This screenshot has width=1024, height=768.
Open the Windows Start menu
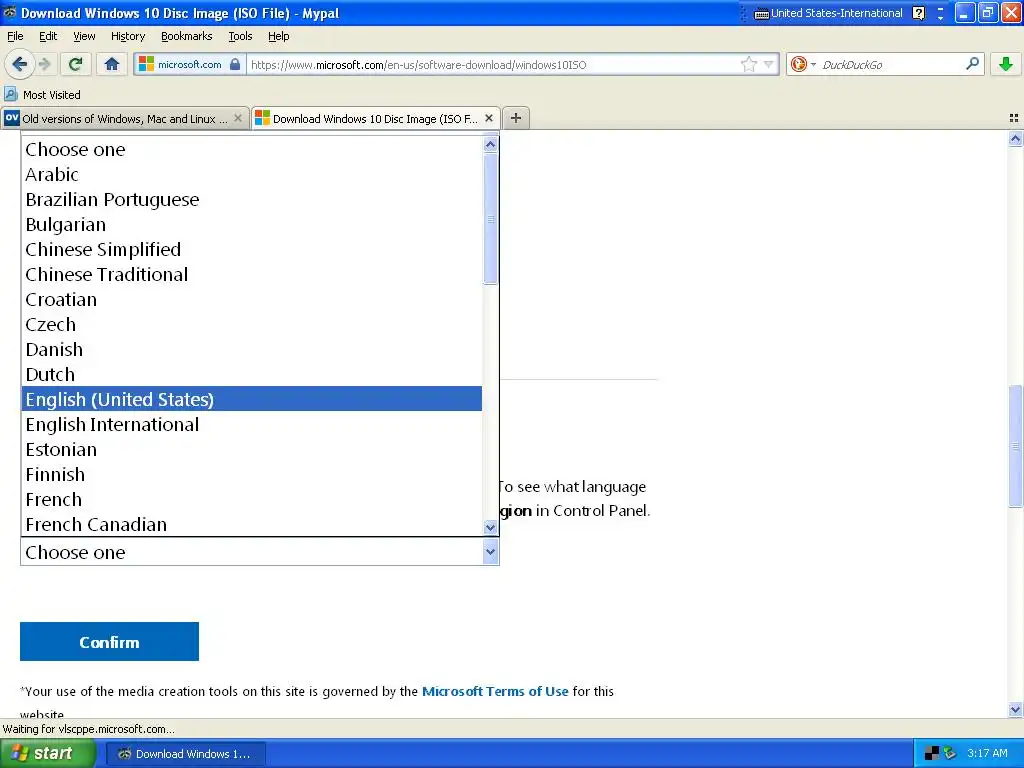48,754
